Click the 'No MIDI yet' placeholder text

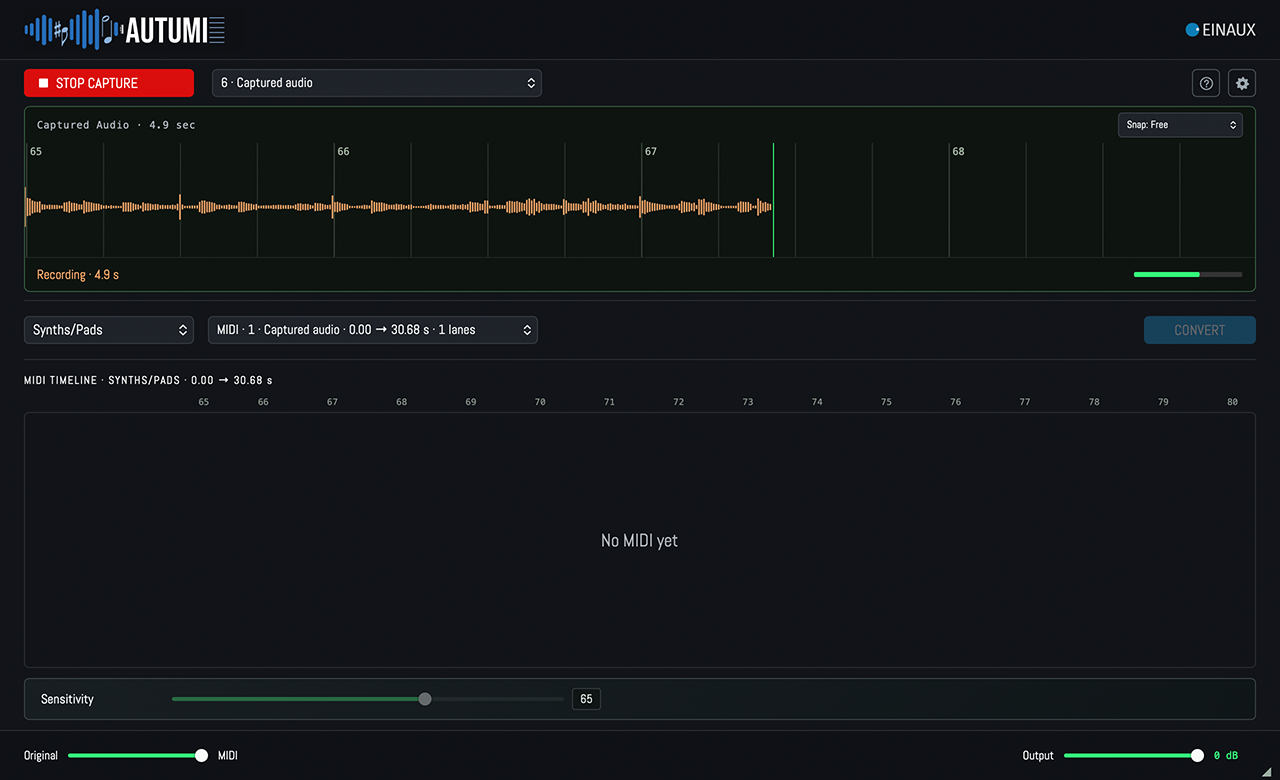click(639, 540)
